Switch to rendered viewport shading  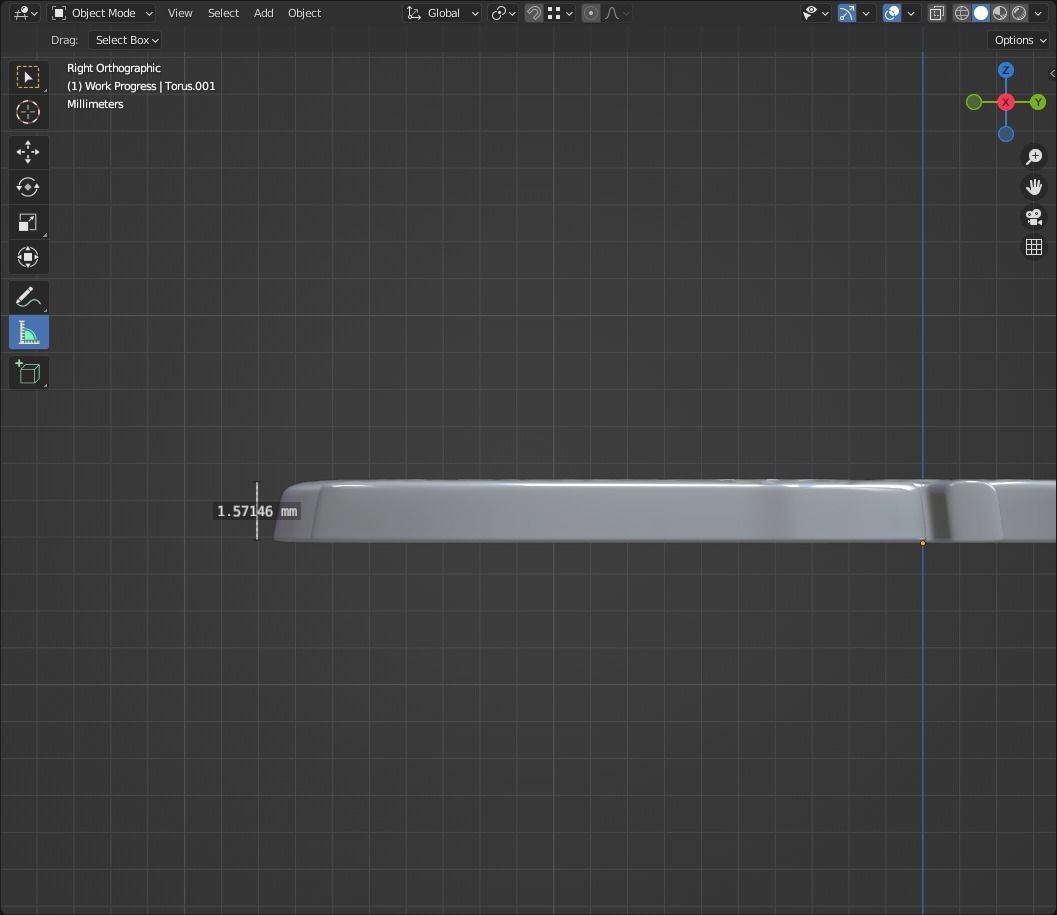[x=1019, y=13]
